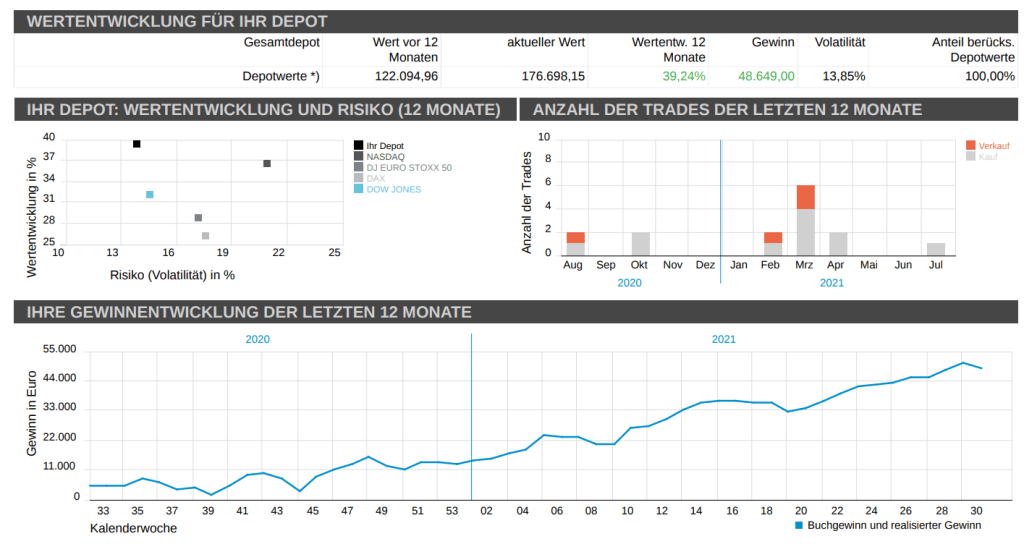Toggle the DAX series in legend
Screen dimensions: 1024x544
[x=375, y=178]
